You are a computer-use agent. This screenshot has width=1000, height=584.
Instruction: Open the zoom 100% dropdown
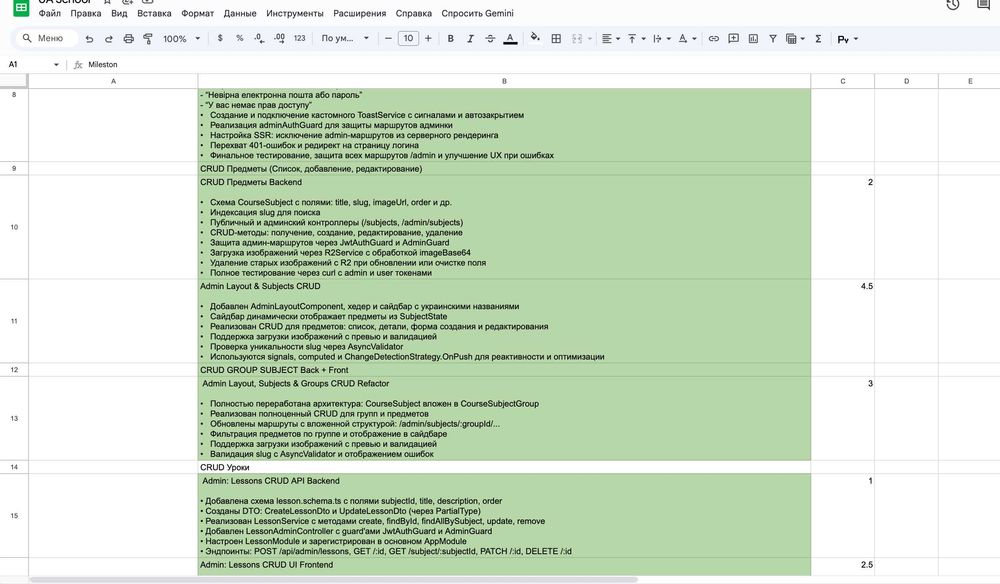coord(181,39)
